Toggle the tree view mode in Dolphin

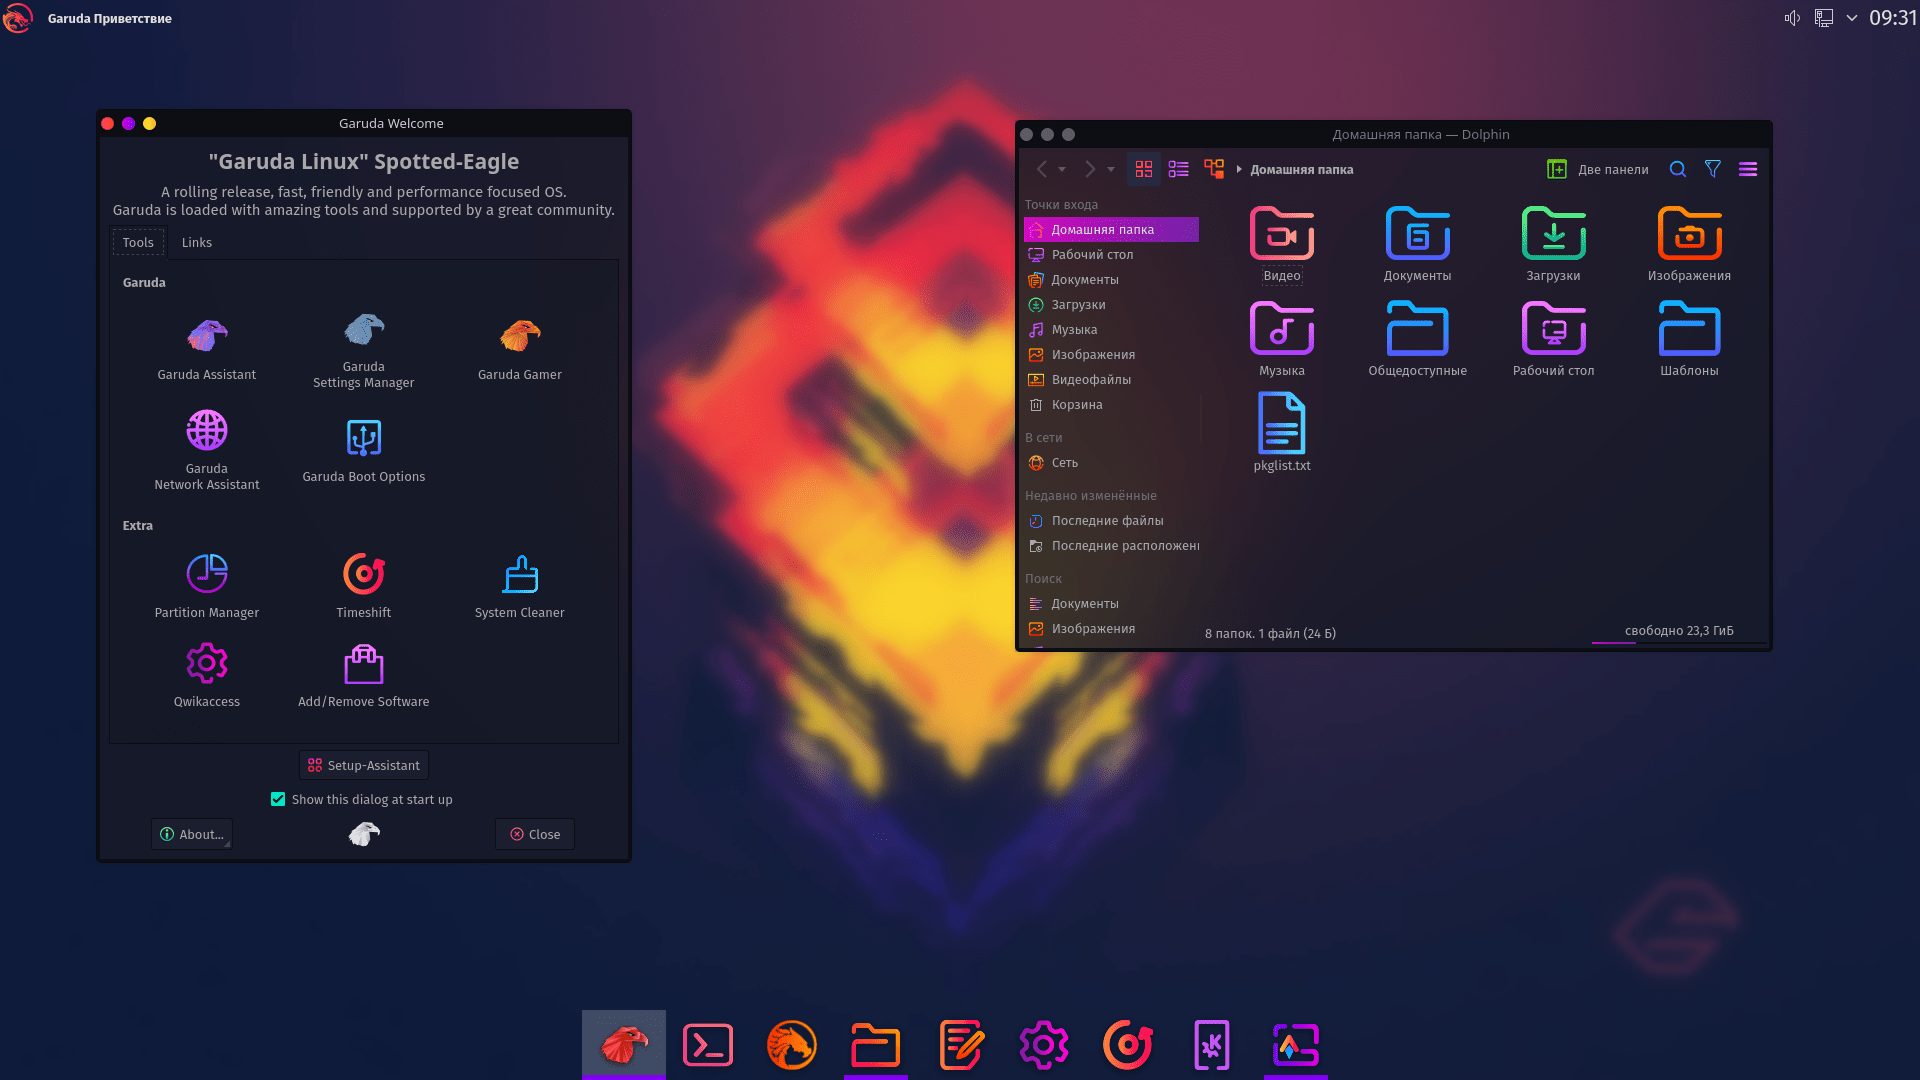(x=1213, y=169)
